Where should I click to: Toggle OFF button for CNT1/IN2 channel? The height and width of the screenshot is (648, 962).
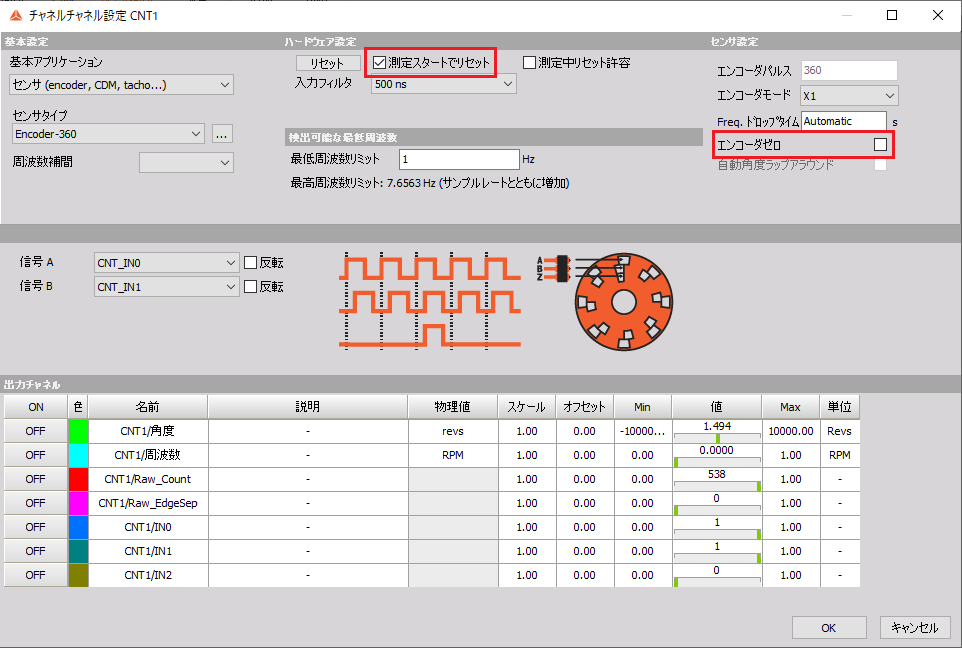coord(36,575)
